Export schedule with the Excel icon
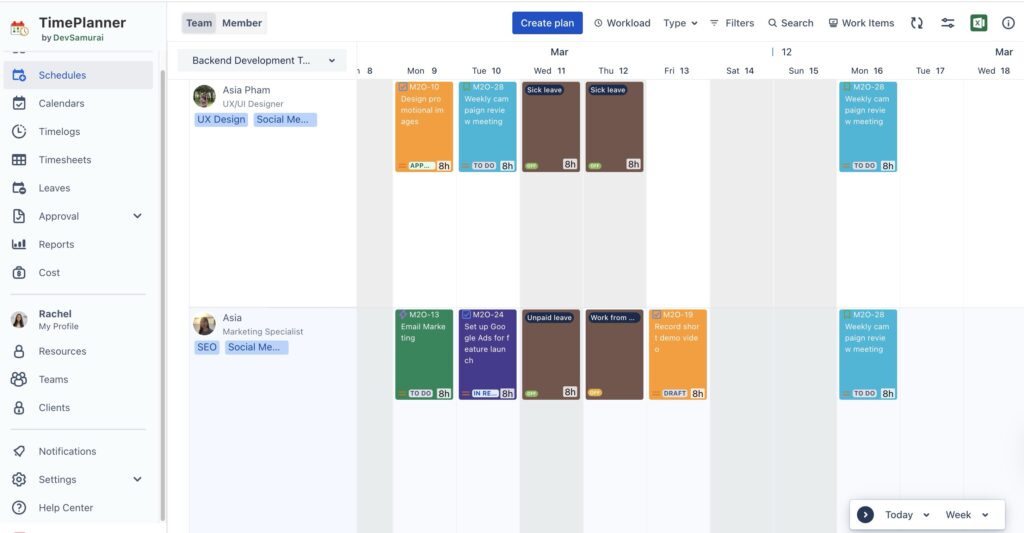The height and width of the screenshot is (533, 1024). click(978, 23)
